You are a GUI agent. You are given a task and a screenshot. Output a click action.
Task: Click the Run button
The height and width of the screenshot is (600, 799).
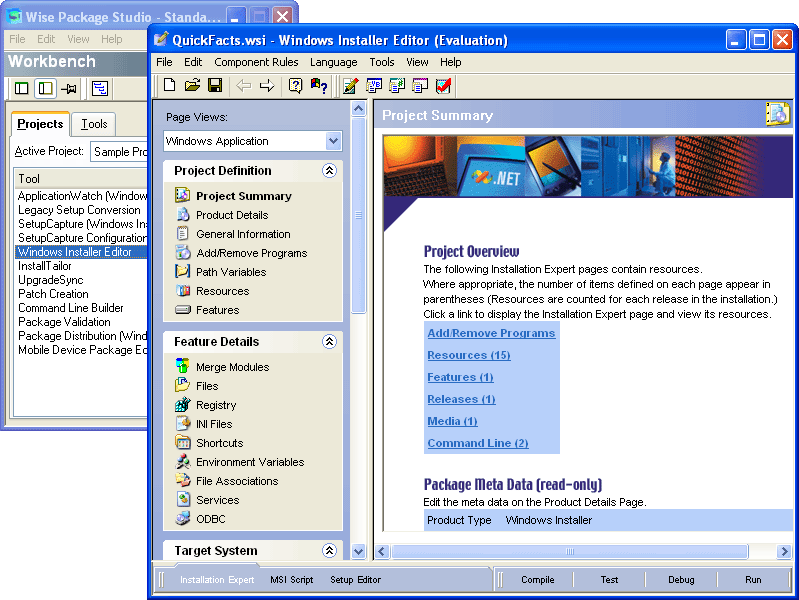coord(753,580)
